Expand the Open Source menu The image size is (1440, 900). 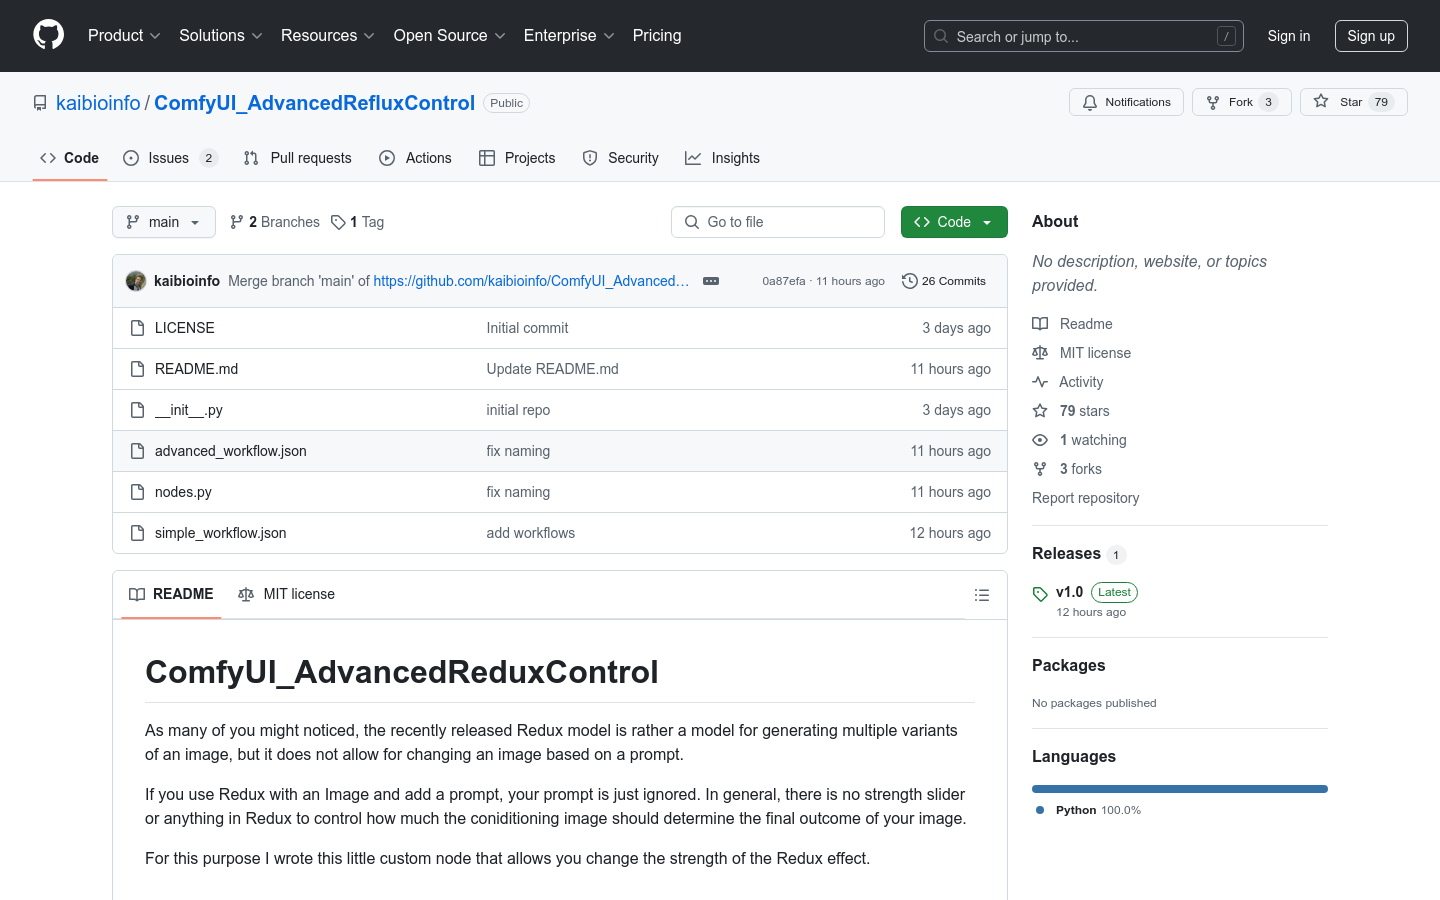point(450,35)
